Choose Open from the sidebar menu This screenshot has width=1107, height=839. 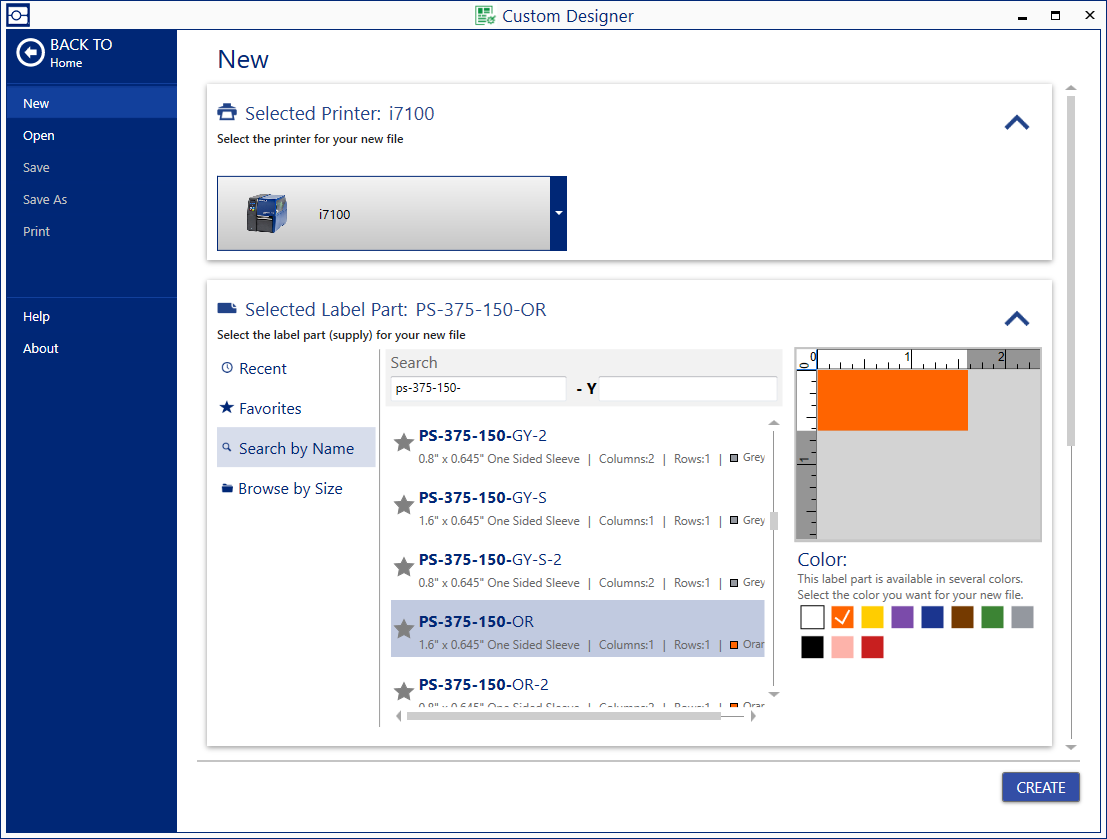(x=91, y=136)
